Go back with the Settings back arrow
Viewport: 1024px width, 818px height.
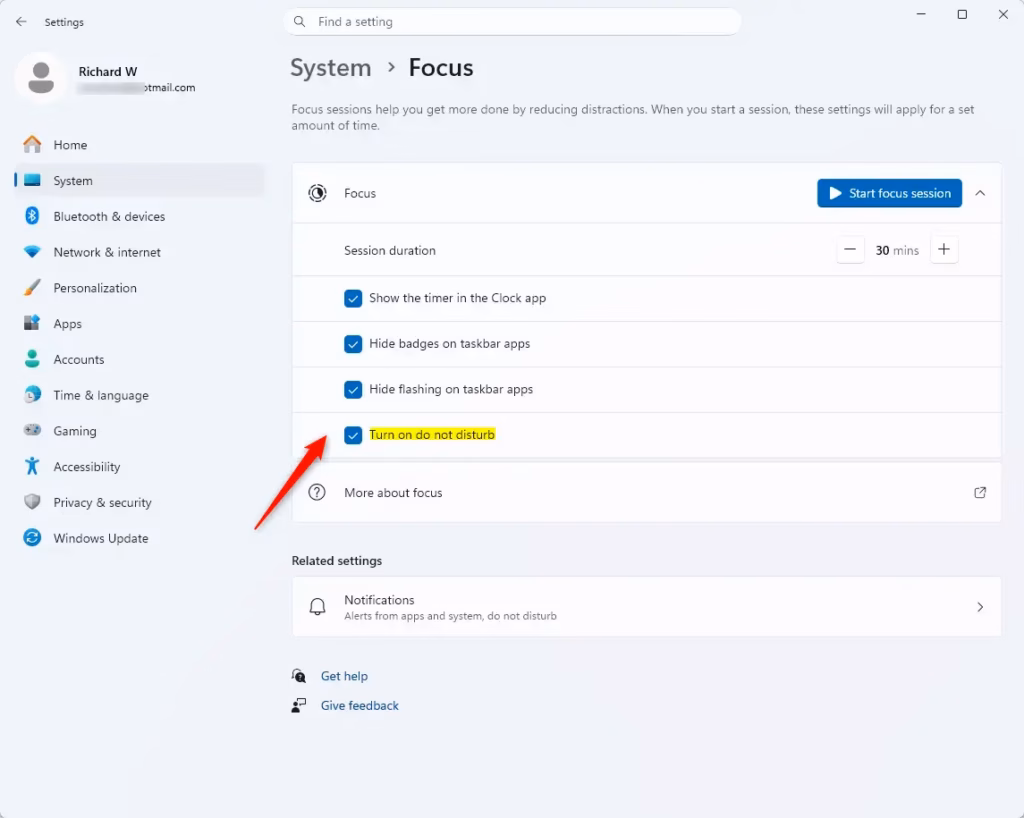pos(21,22)
